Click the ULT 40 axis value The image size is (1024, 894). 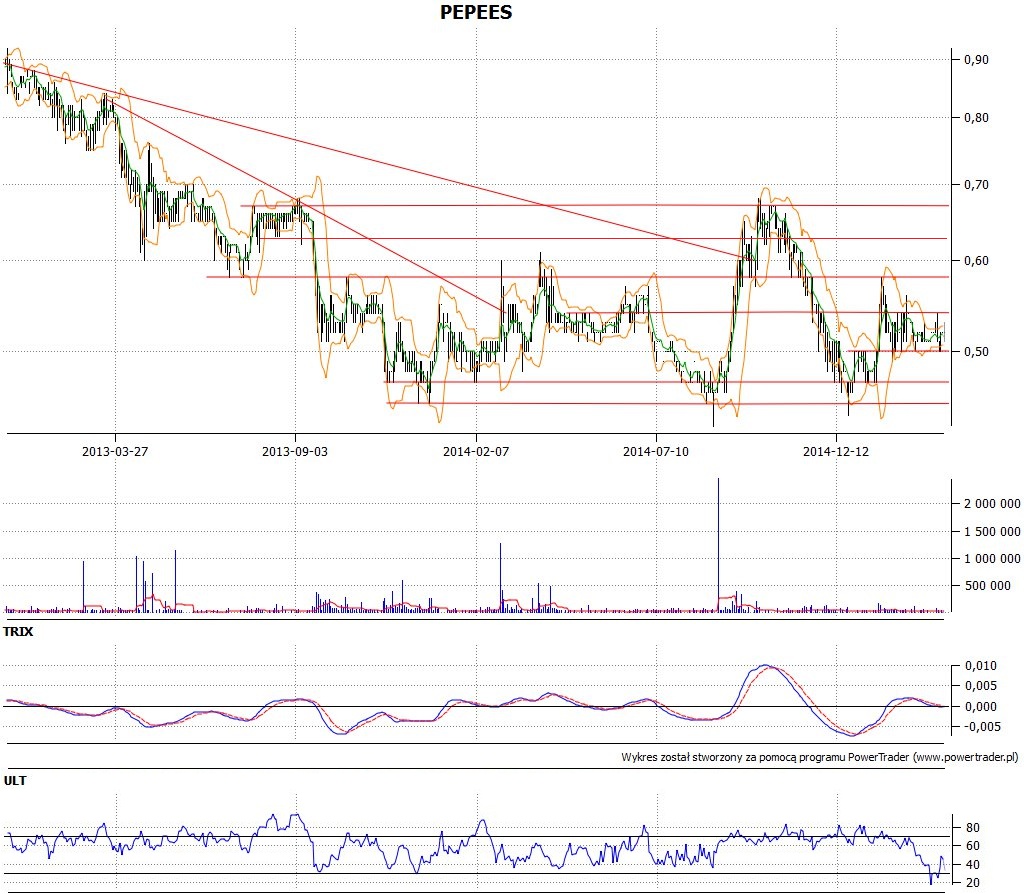(x=972, y=865)
